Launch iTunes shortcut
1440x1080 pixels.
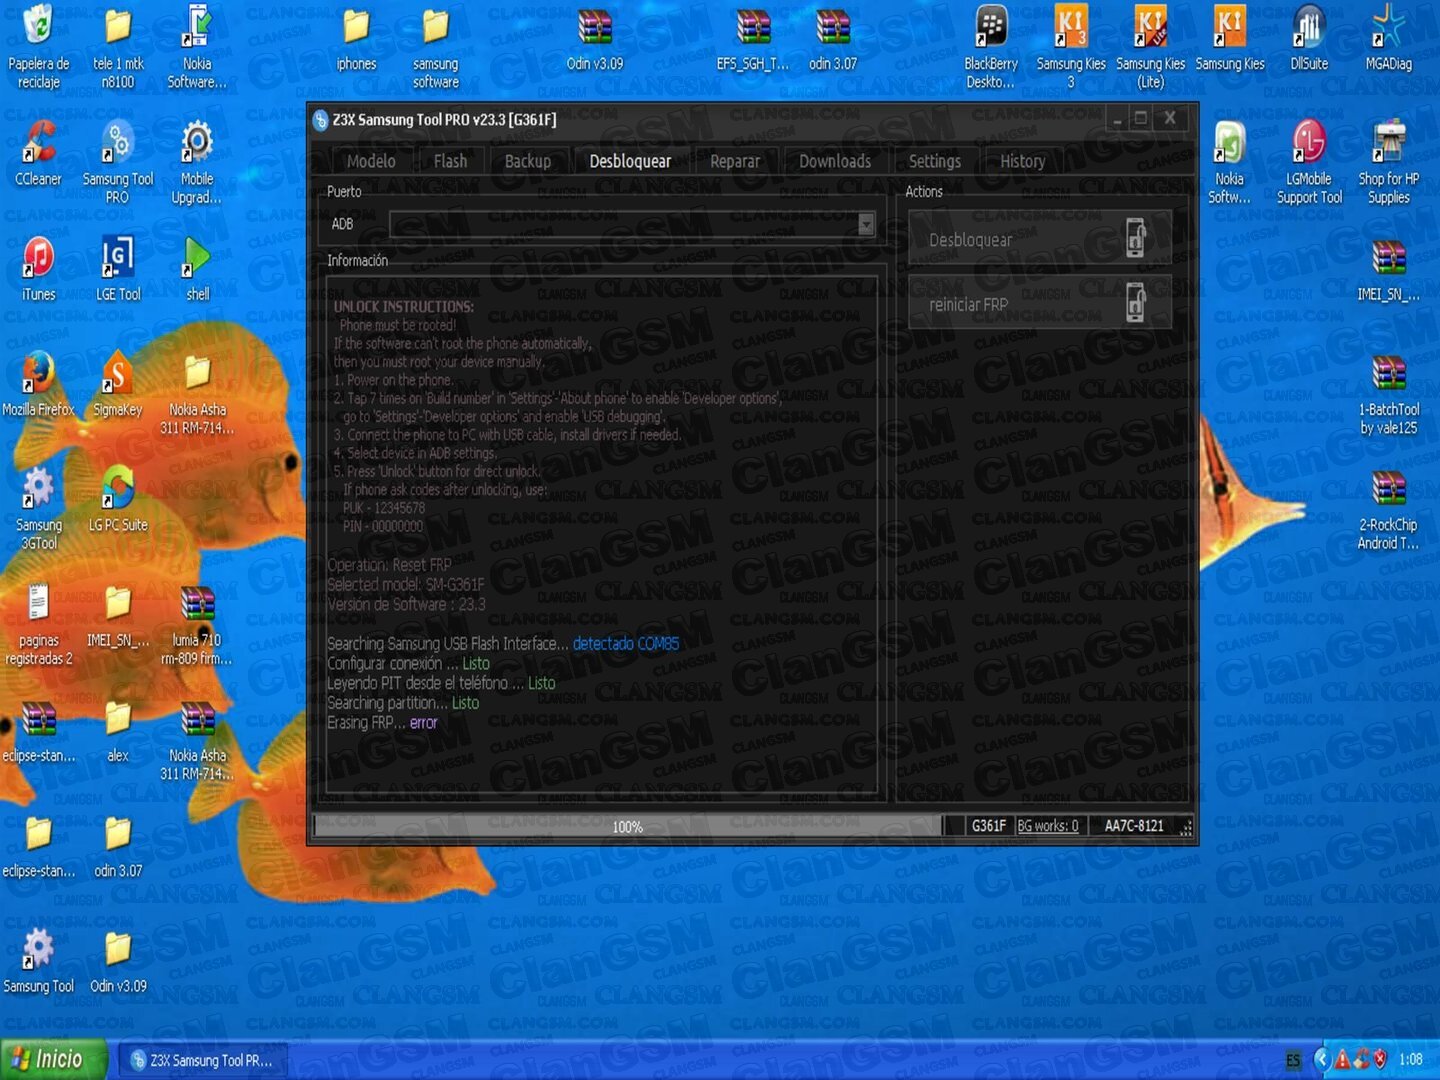click(38, 270)
